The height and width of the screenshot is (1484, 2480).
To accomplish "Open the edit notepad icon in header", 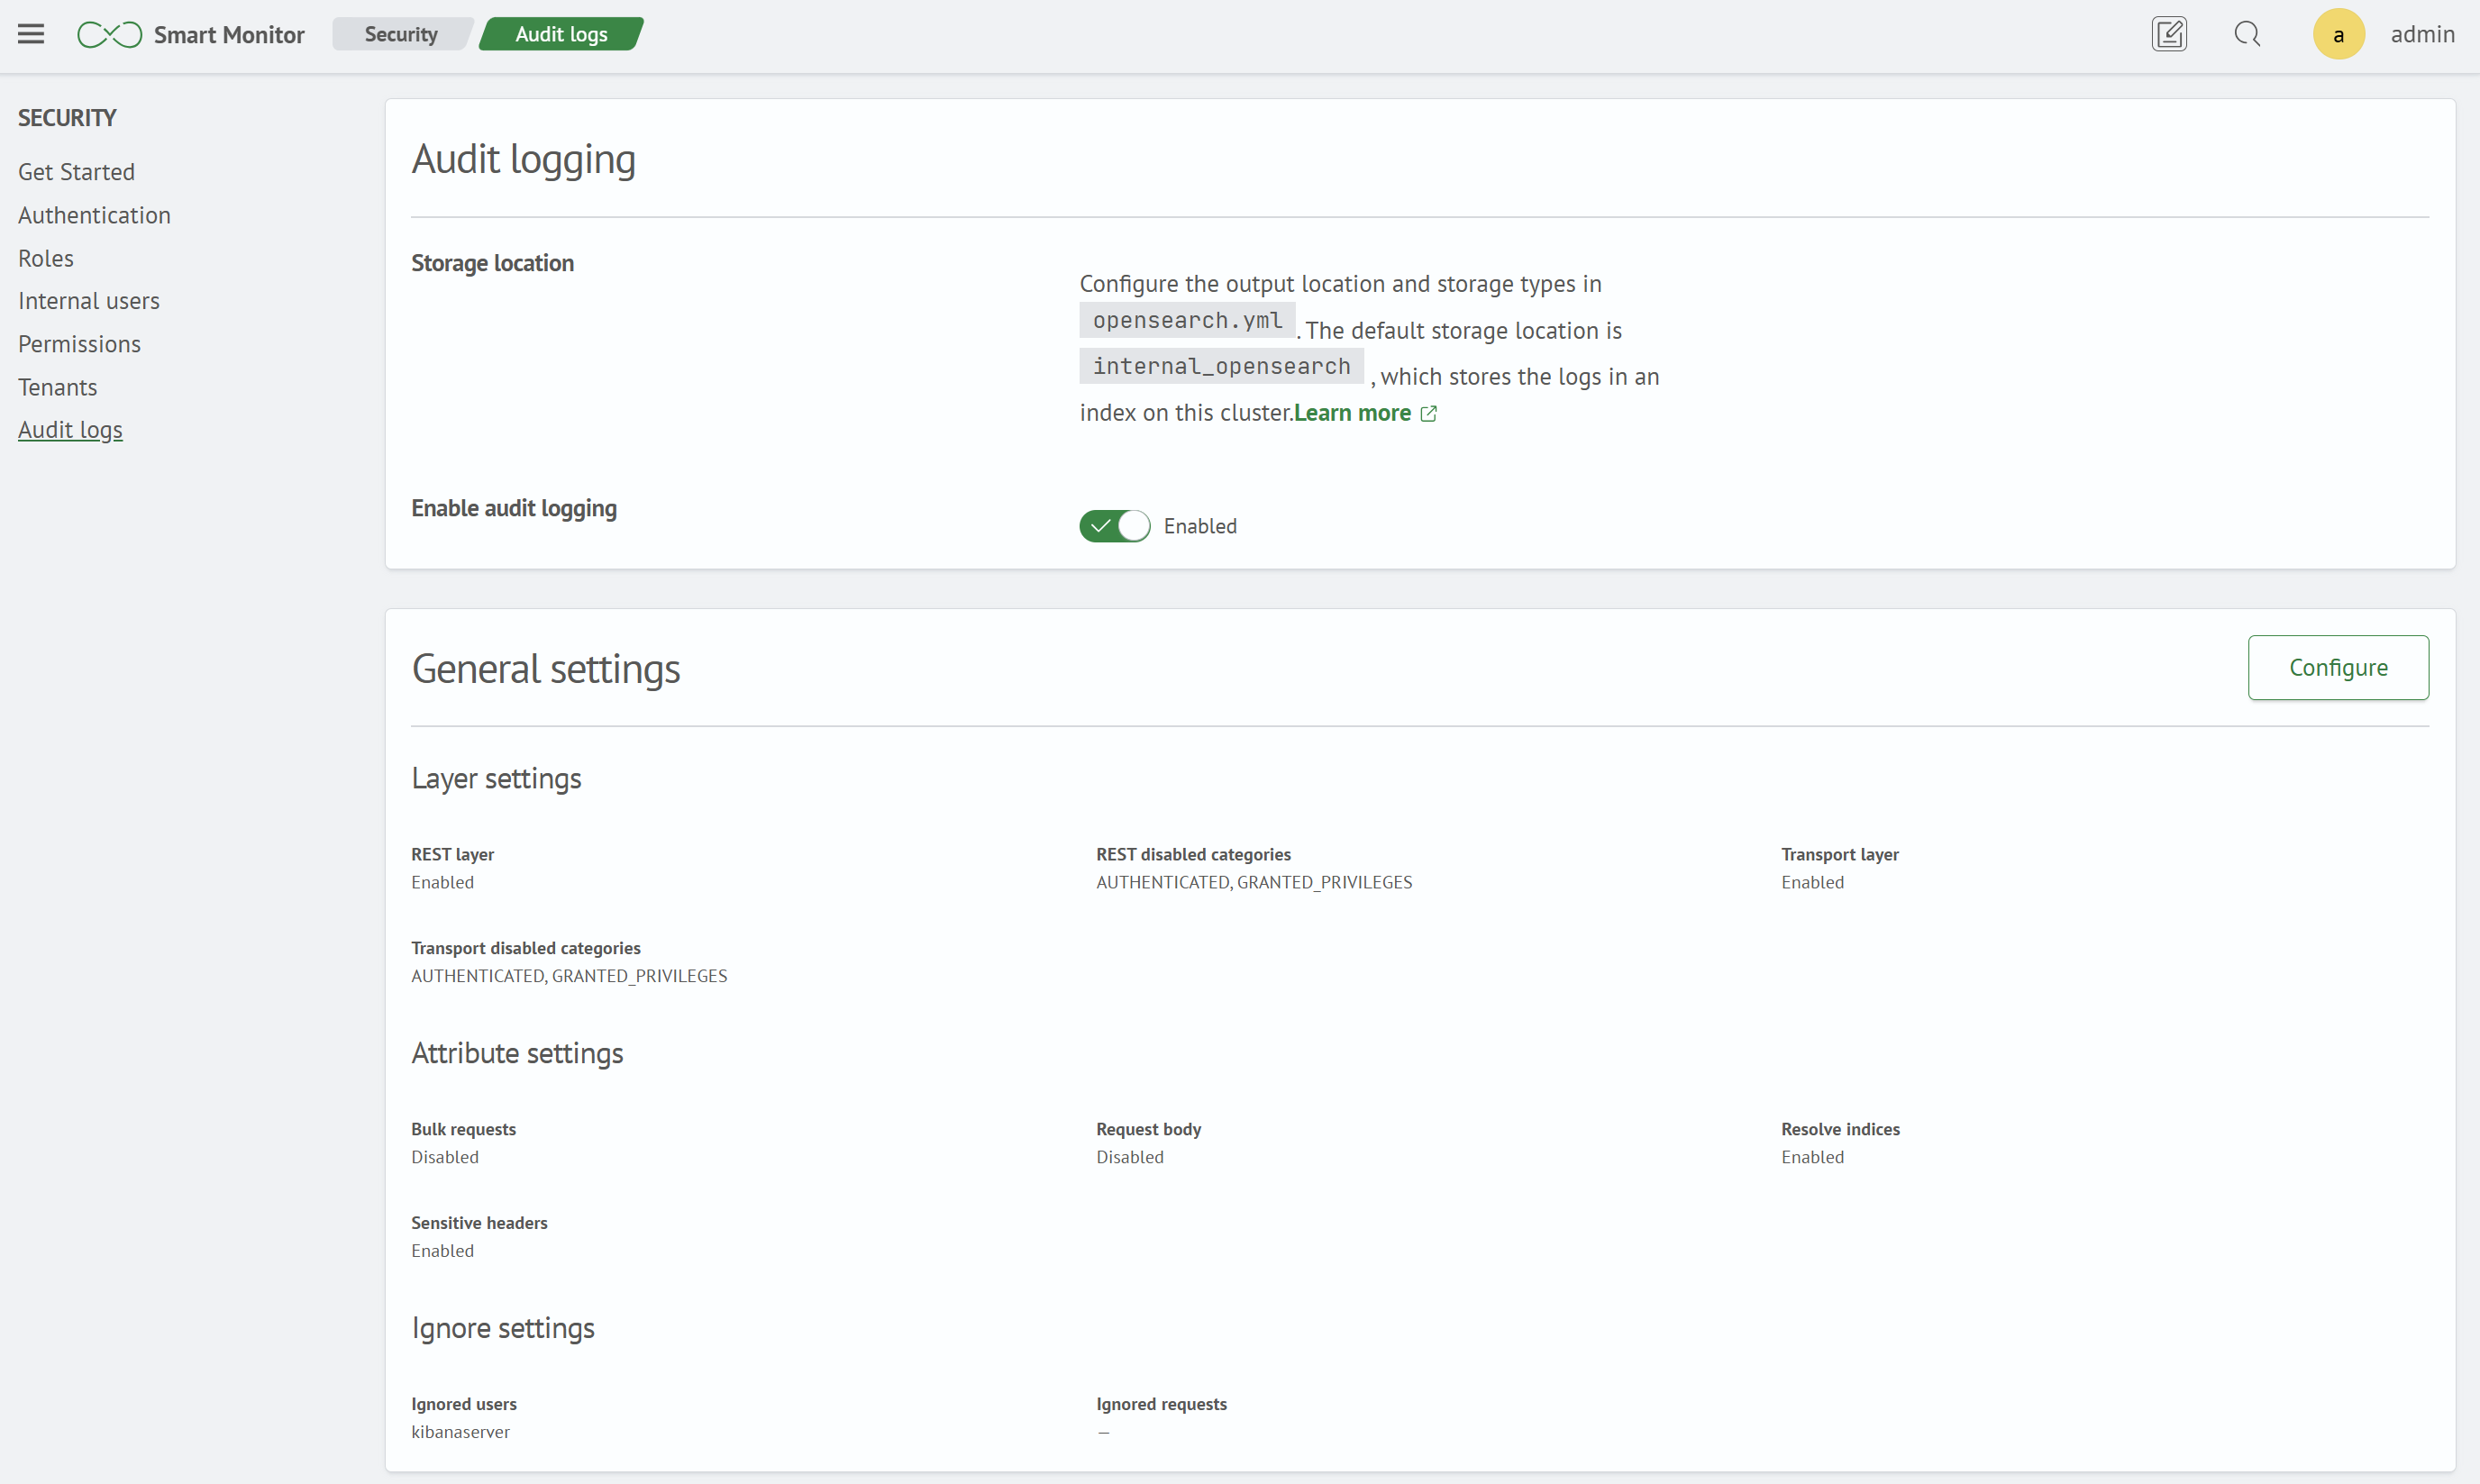I will coord(2169,34).
